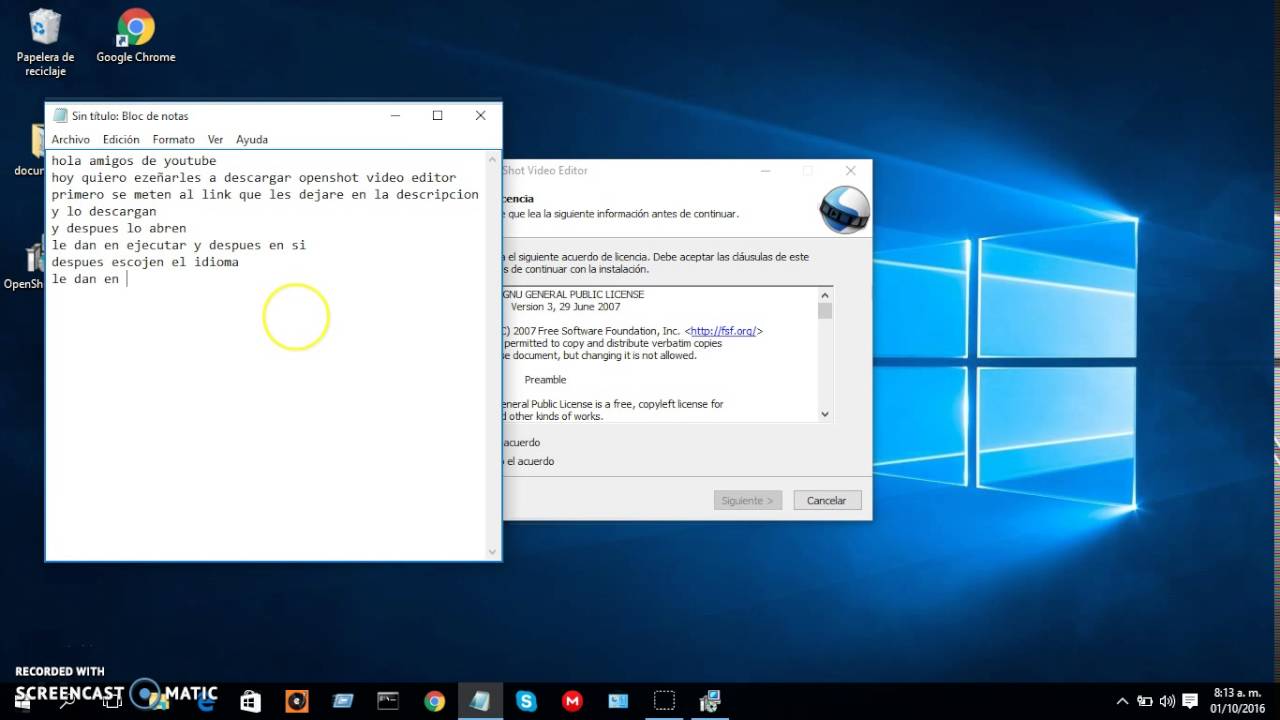Click the line "le dan en ejecutar y despues en si"

179,245
